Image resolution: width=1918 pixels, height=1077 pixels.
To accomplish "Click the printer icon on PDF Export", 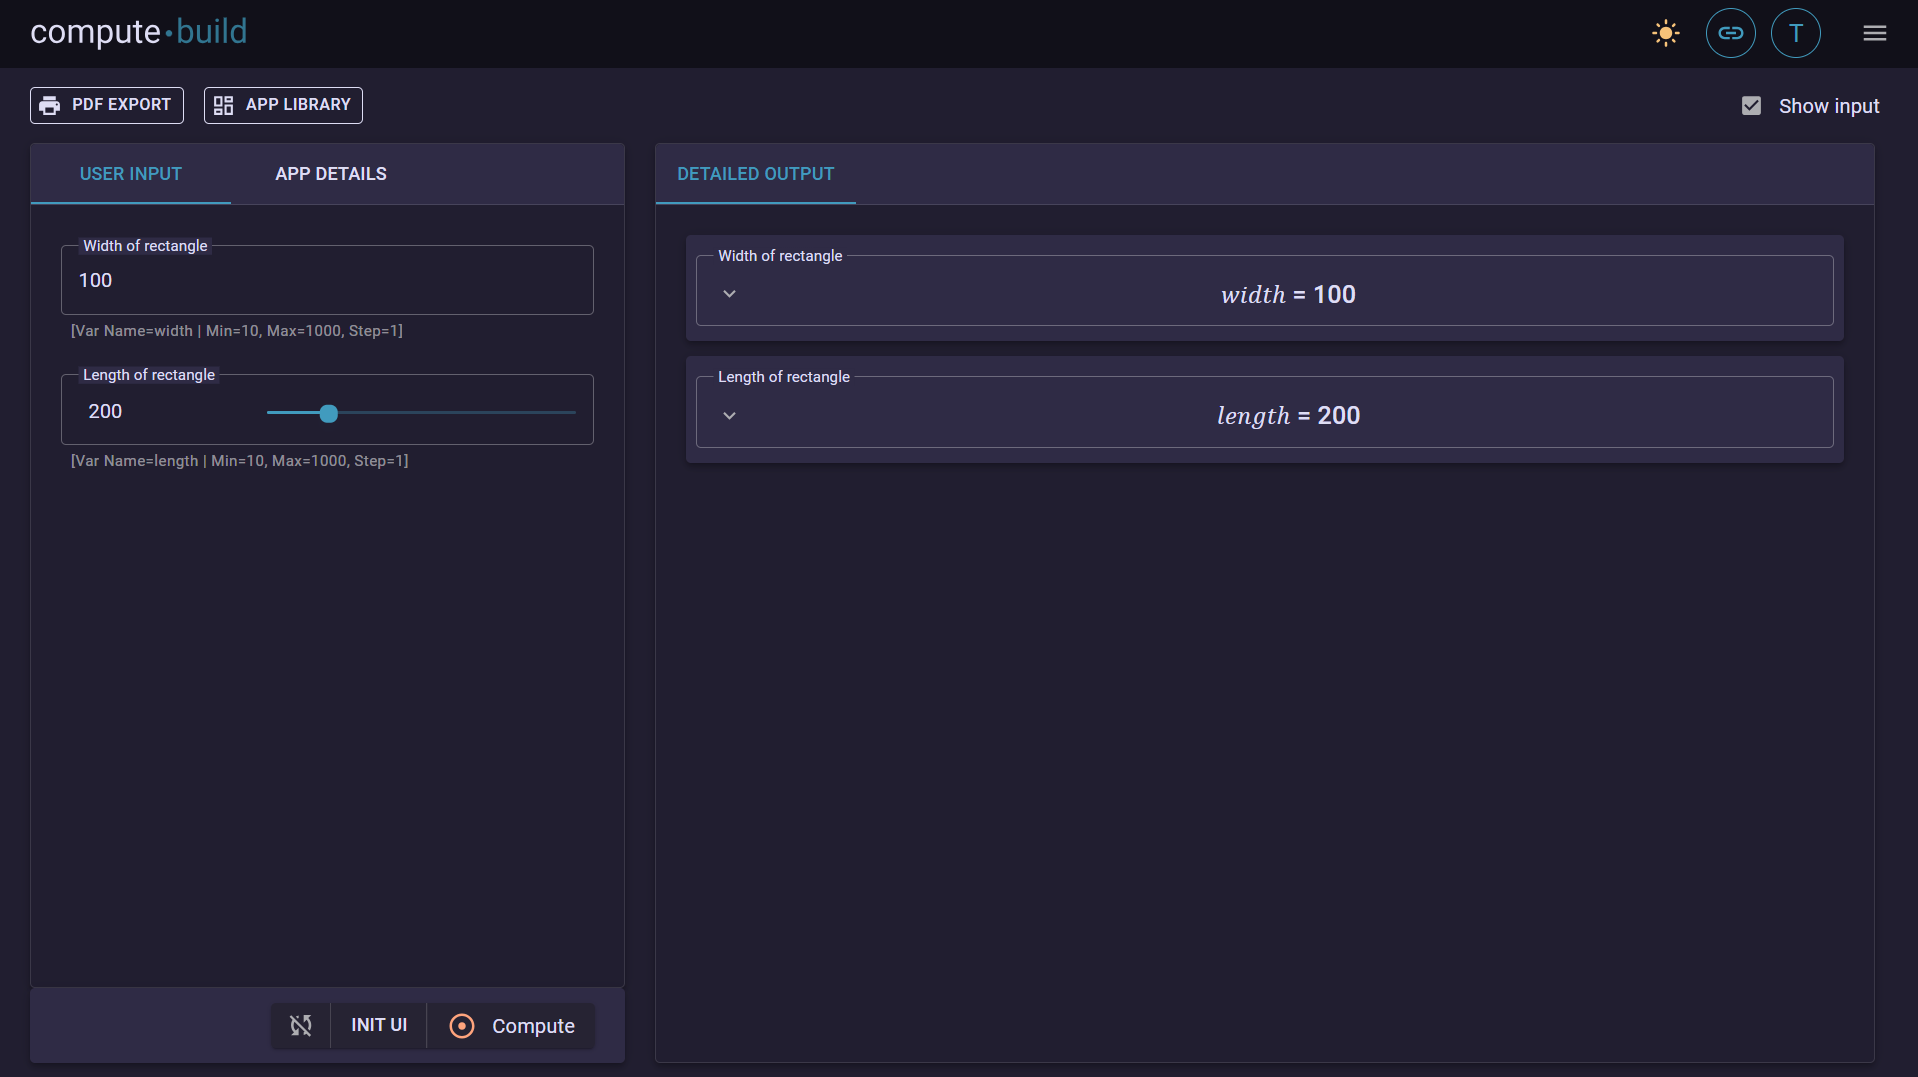I will [50, 105].
